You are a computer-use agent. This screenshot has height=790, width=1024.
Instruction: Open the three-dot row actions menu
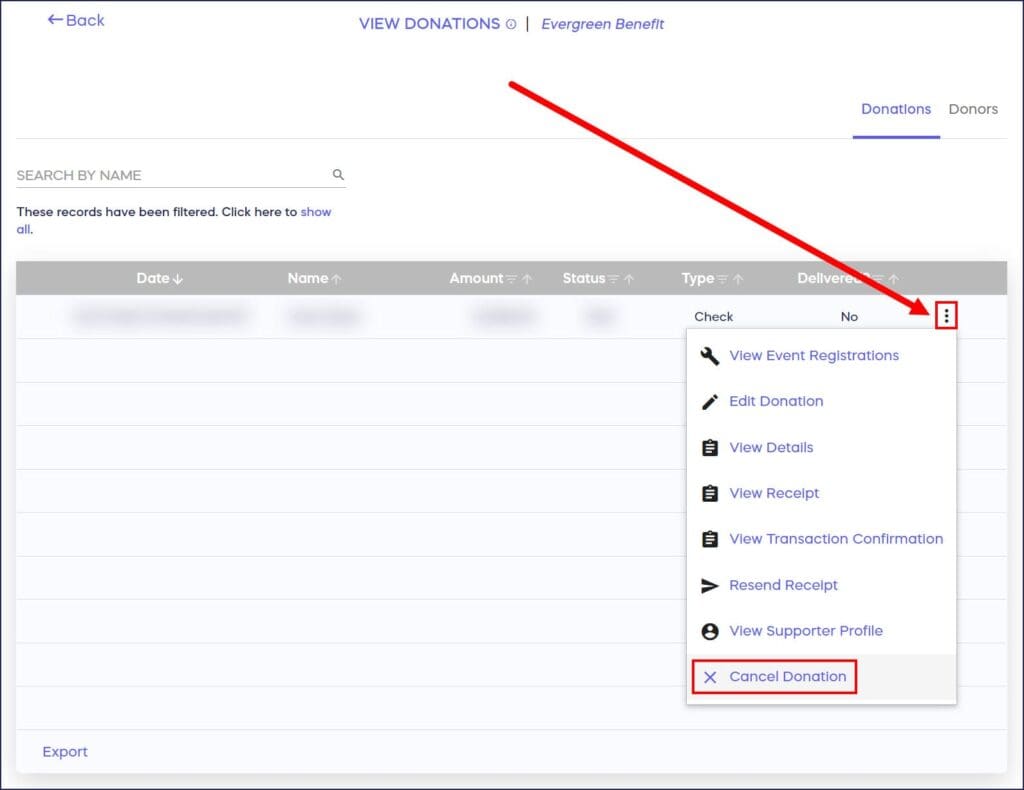click(x=946, y=317)
